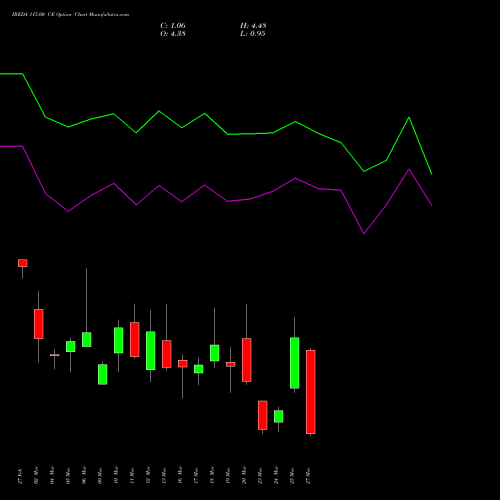Click the close value C: 1.06
Image resolution: width=500 pixels, height=500 pixels.
click(x=173, y=26)
